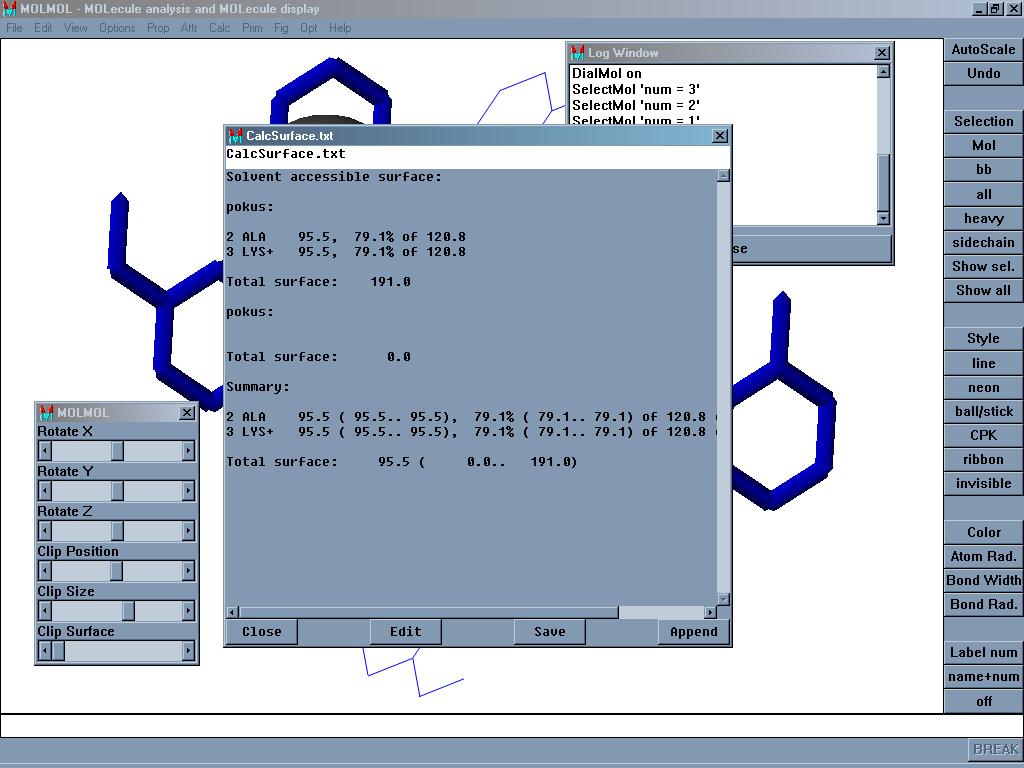The image size is (1024, 768).
Task: Click the Style button
Action: 983,338
